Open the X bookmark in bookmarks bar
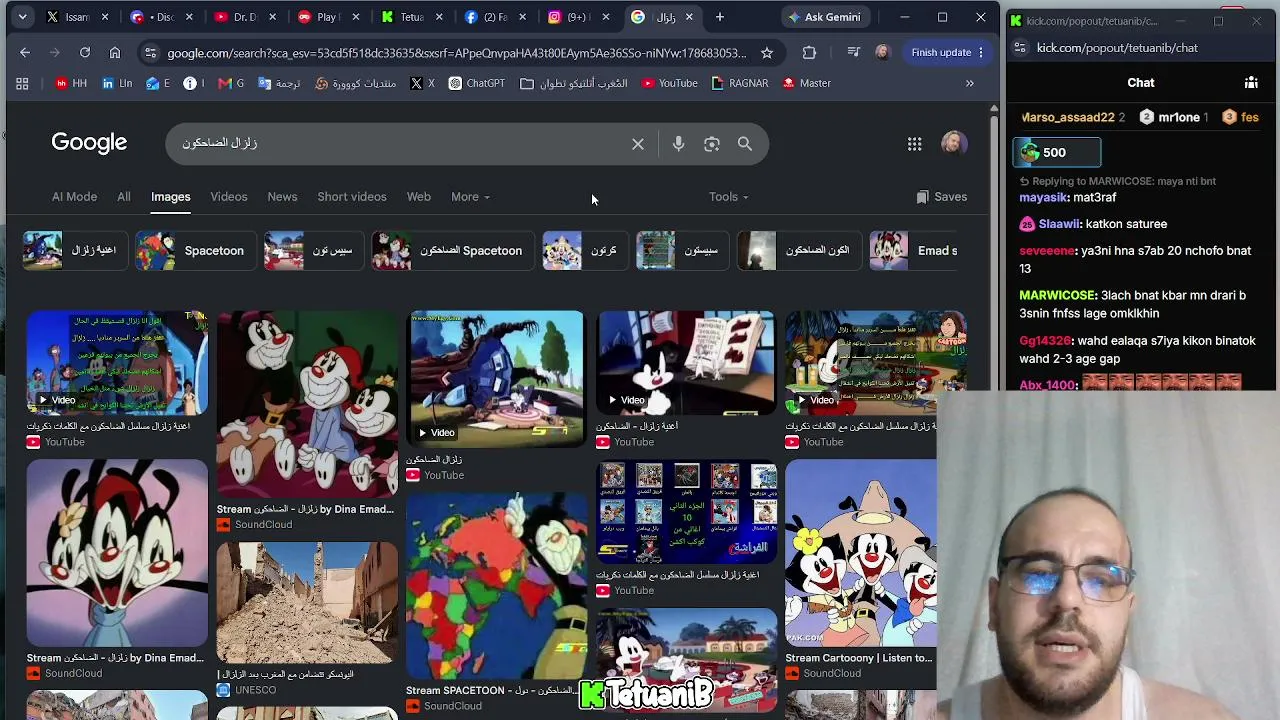The width and height of the screenshot is (1280, 720). (423, 83)
